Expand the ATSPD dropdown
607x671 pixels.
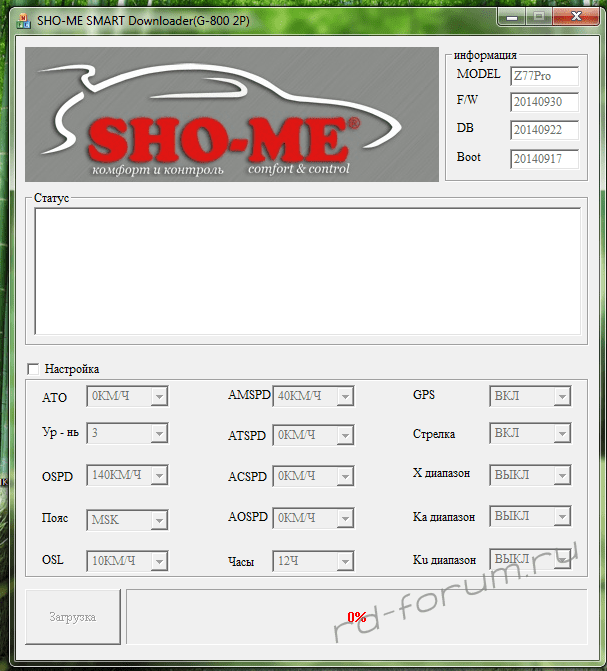pyautogui.click(x=313, y=435)
